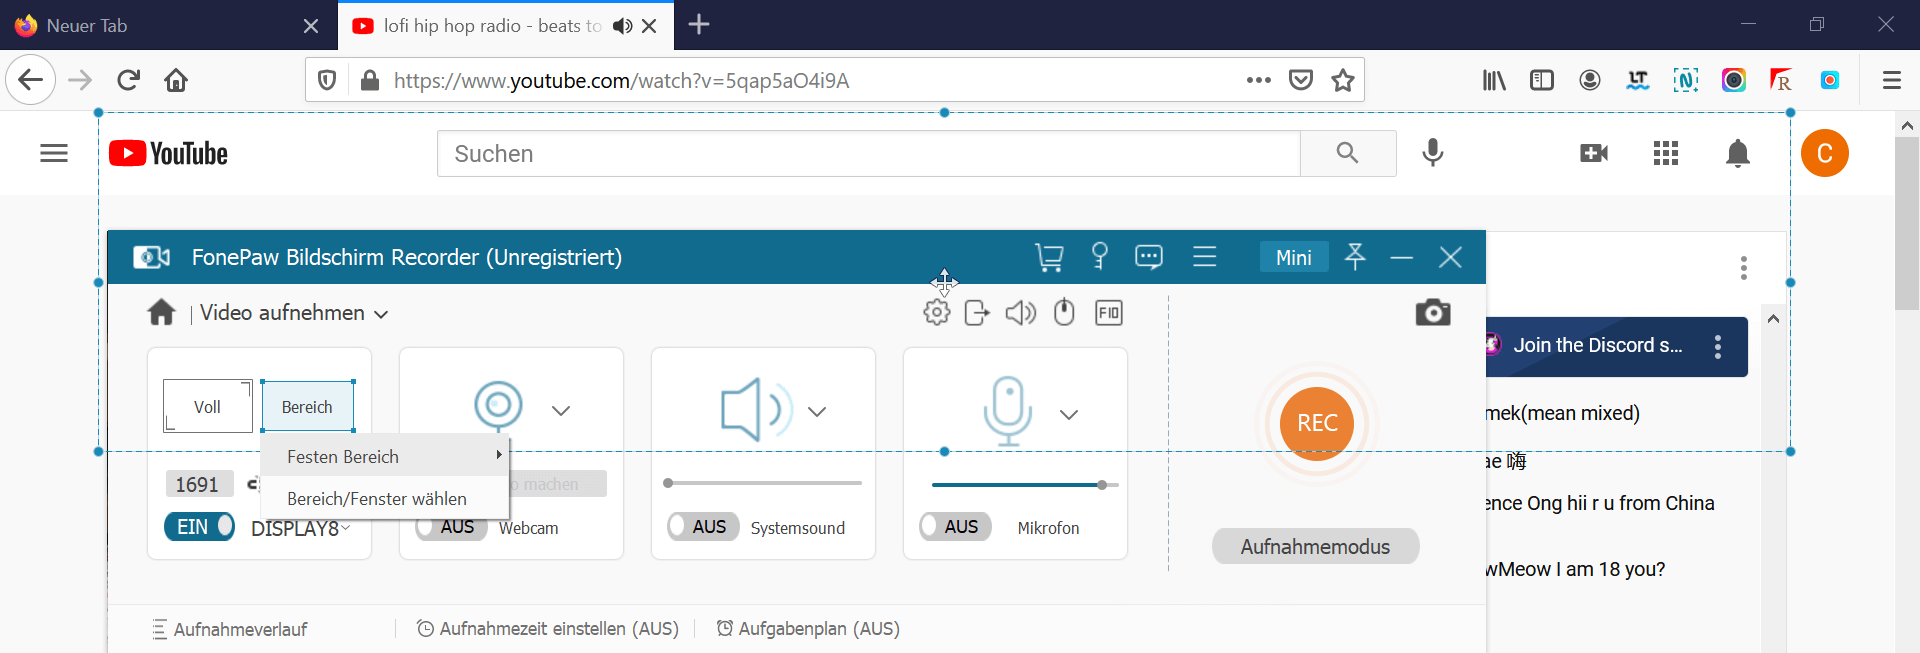Screen dimensions: 1920x653
Task: Click the output export icon in FonePaw
Action: 977,313
